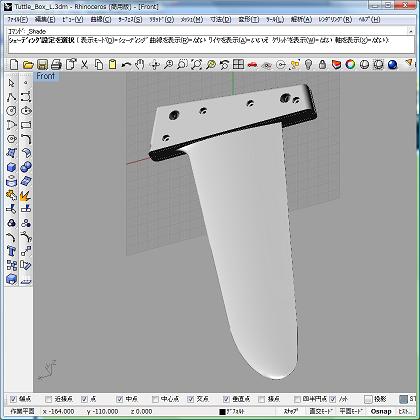Viewport: 420px width, 420px height.
Task: Open the four-viewport layout icon
Action: tap(238, 64)
